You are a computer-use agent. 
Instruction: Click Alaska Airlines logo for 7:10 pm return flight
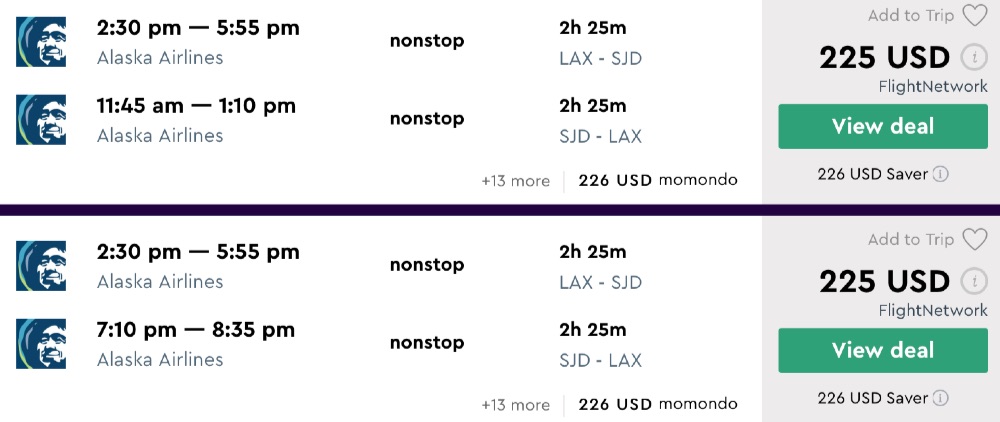pyautogui.click(x=41, y=344)
